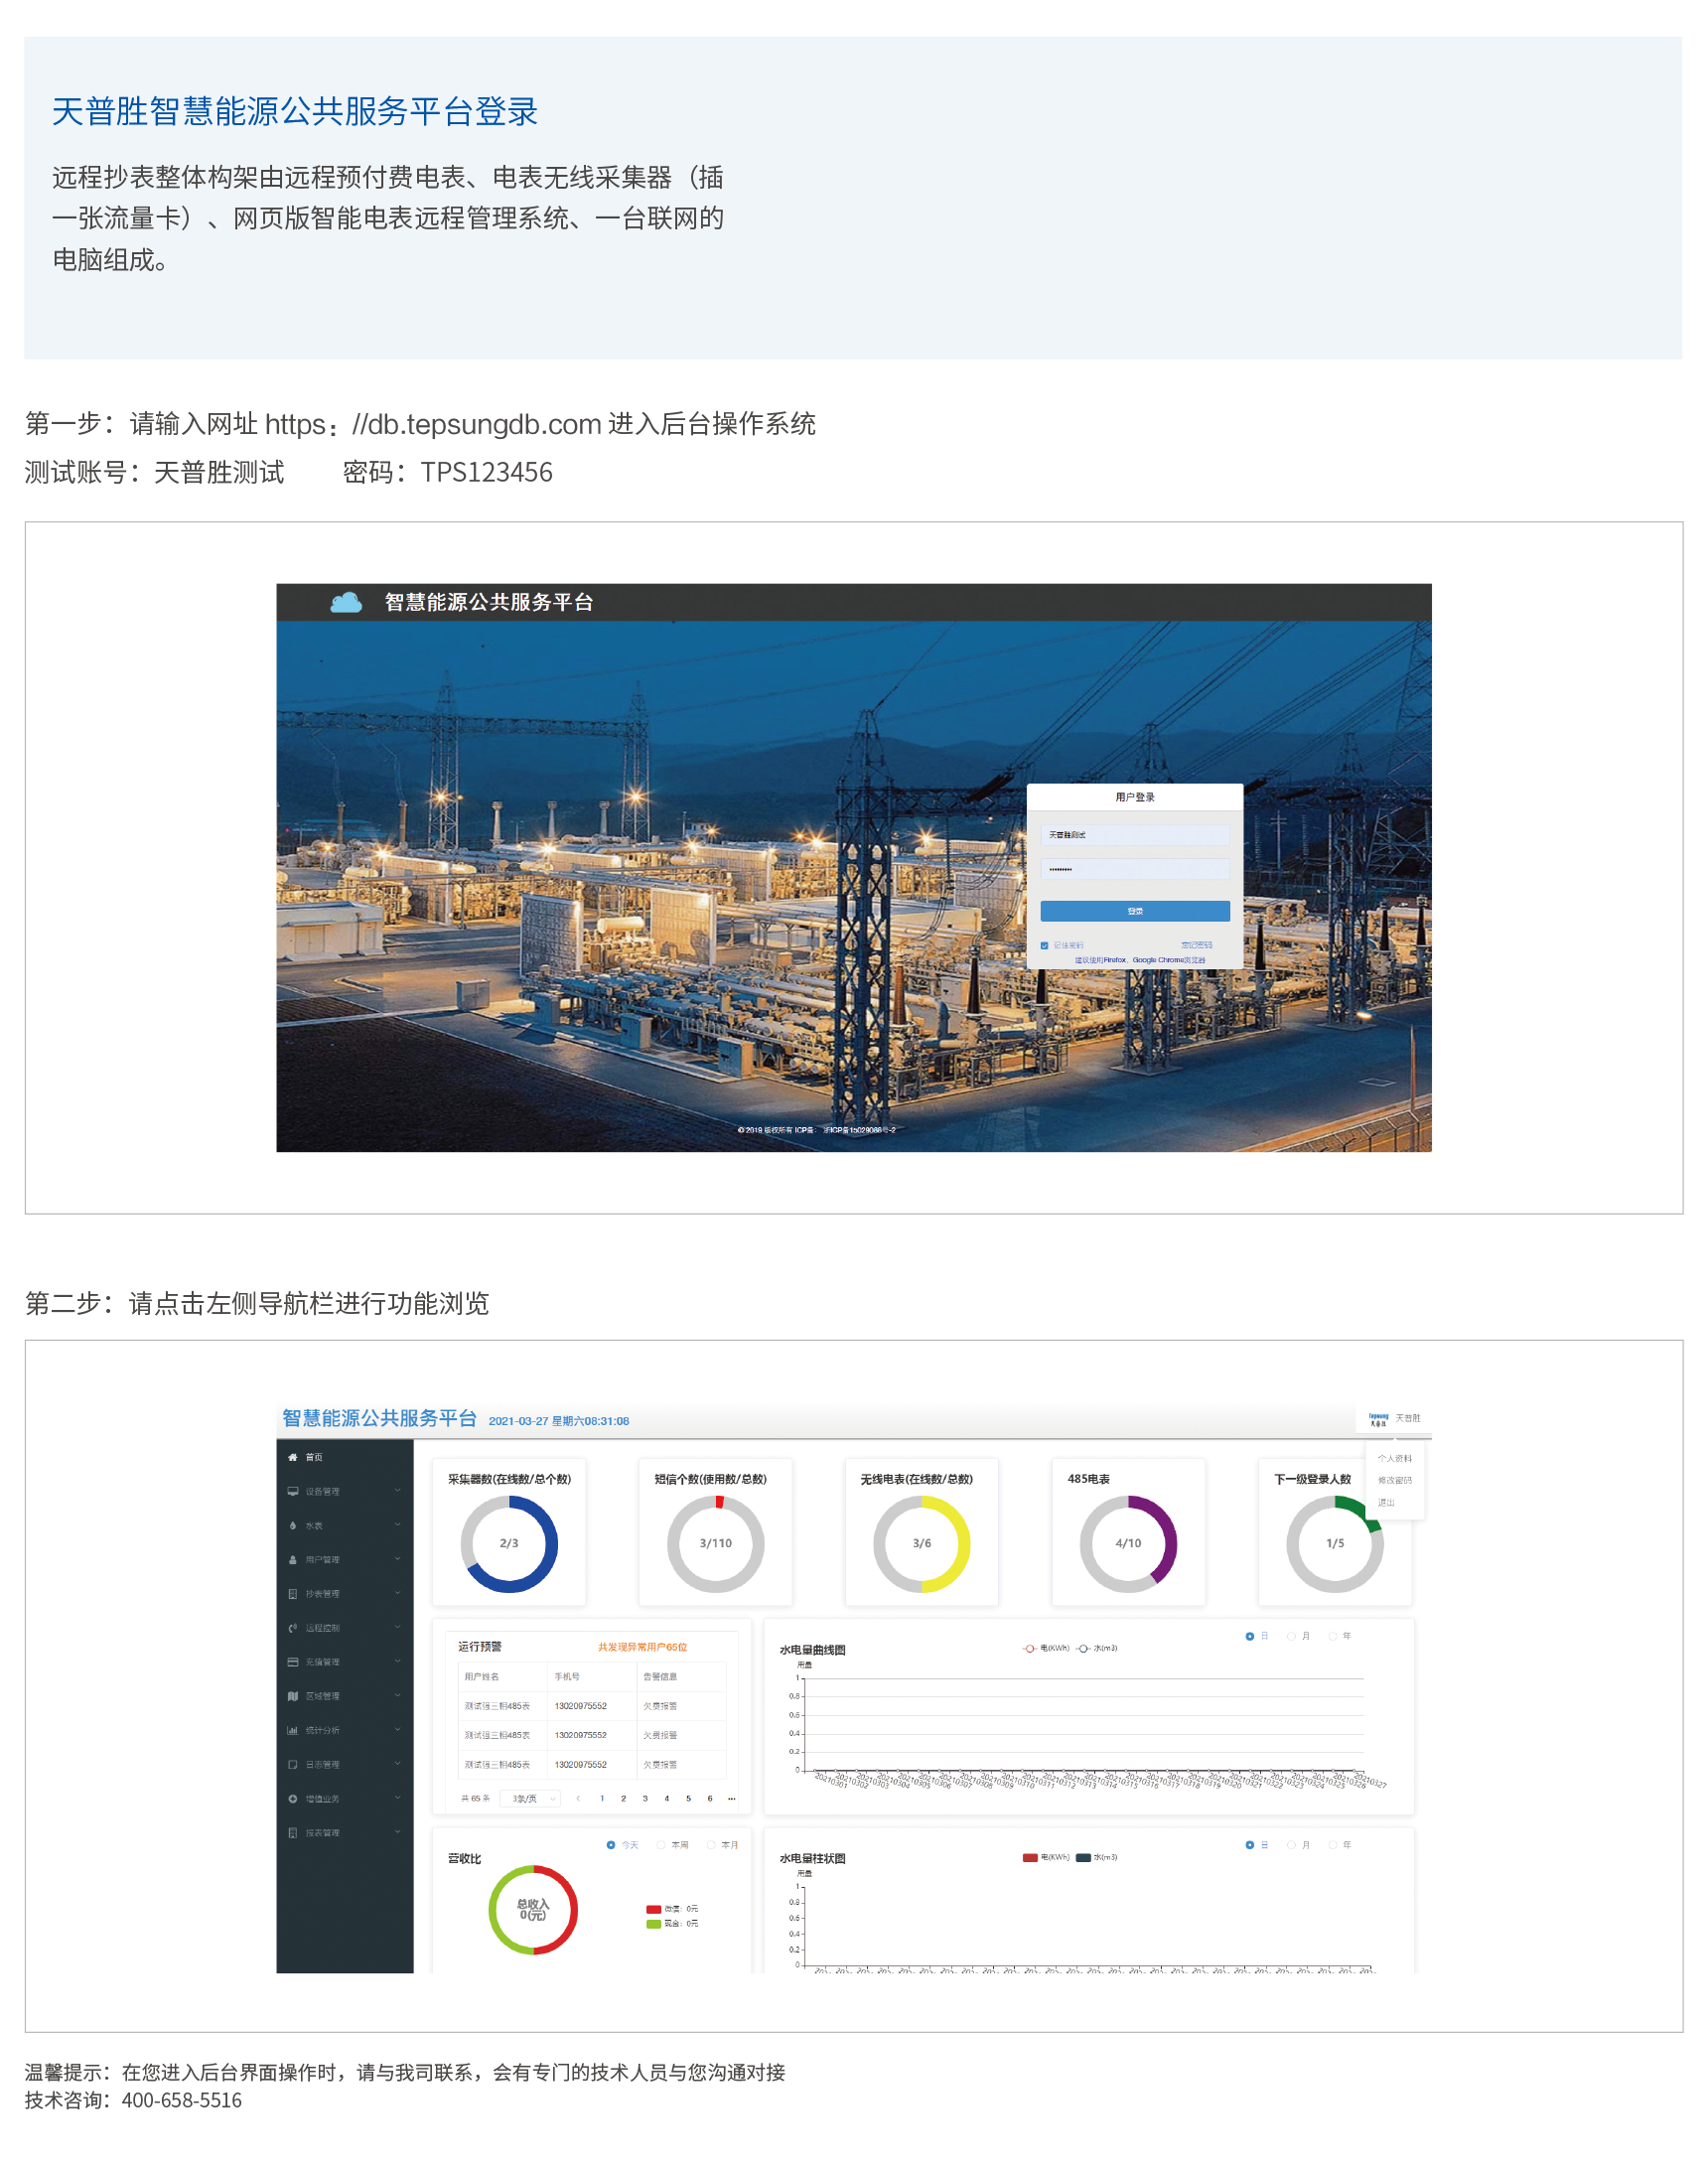Click the 4/10 485电表 donut chart
The width and height of the screenshot is (1708, 2169).
(1128, 1544)
